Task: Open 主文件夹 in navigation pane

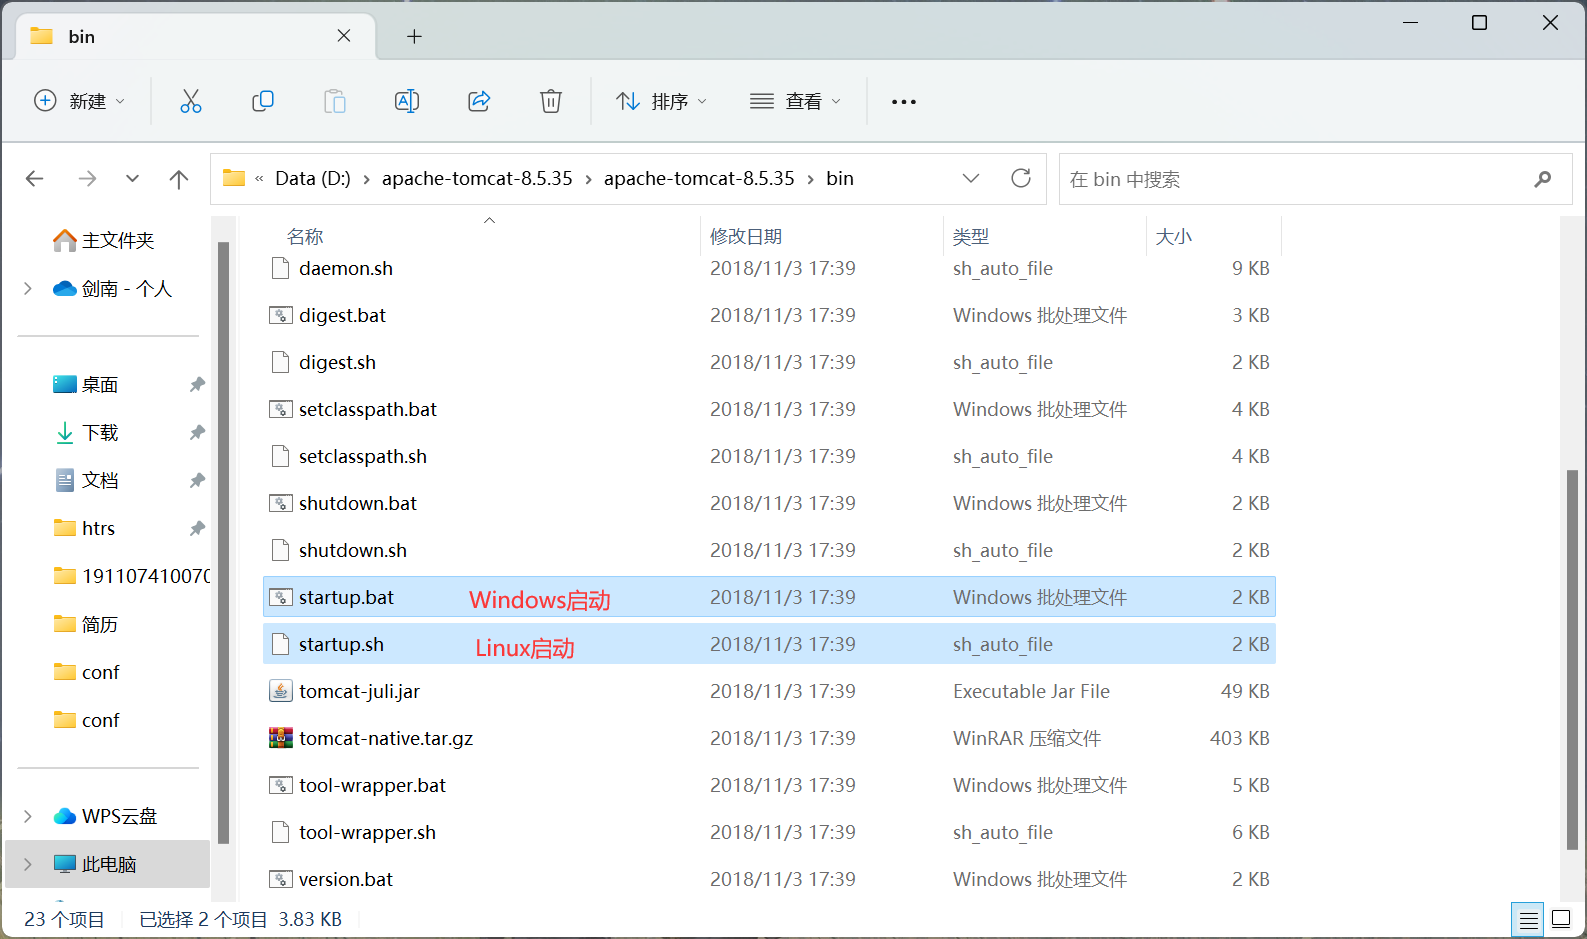Action: [118, 240]
